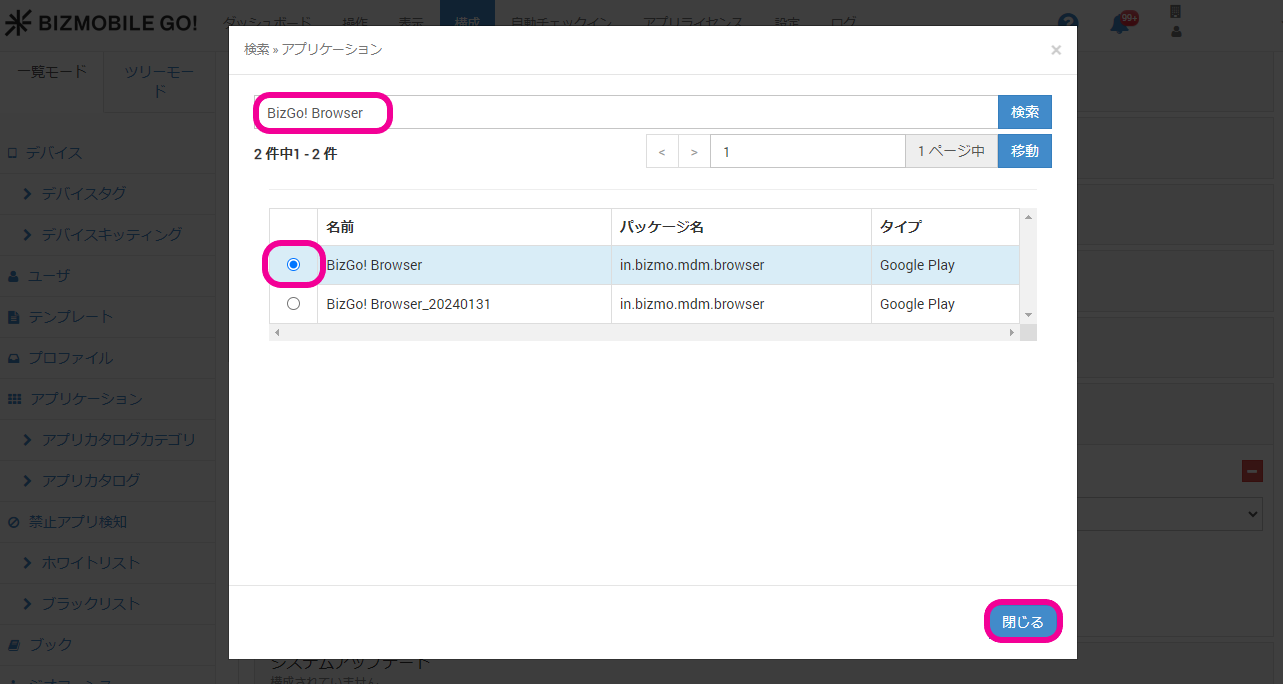Screen dimensions: 1283x684
Task: Open the dropdown below the minus icon
Action: (1170, 513)
